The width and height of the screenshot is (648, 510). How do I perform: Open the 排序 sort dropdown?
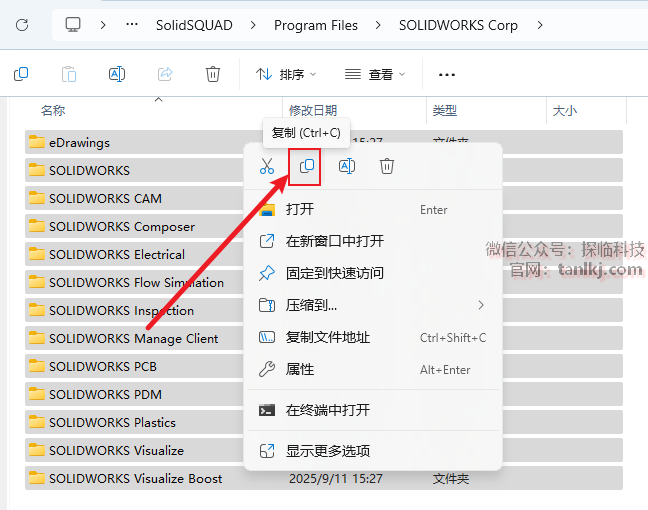click(x=286, y=74)
